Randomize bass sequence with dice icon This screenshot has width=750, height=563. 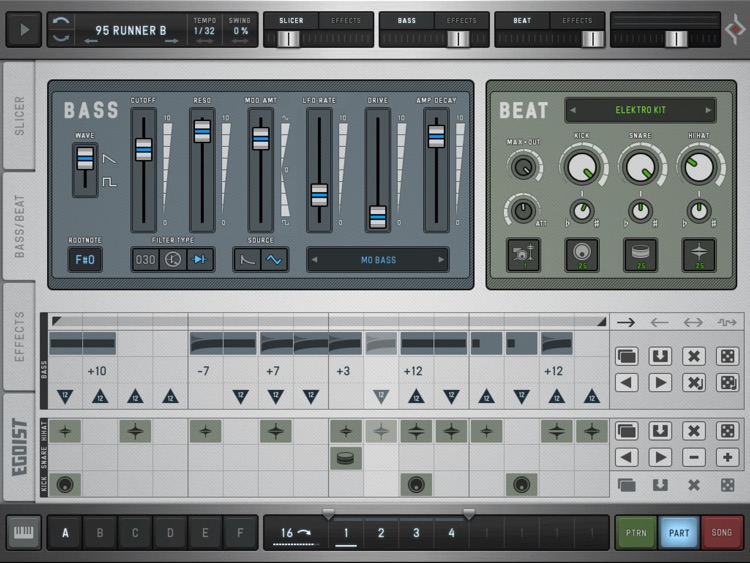[x=728, y=356]
